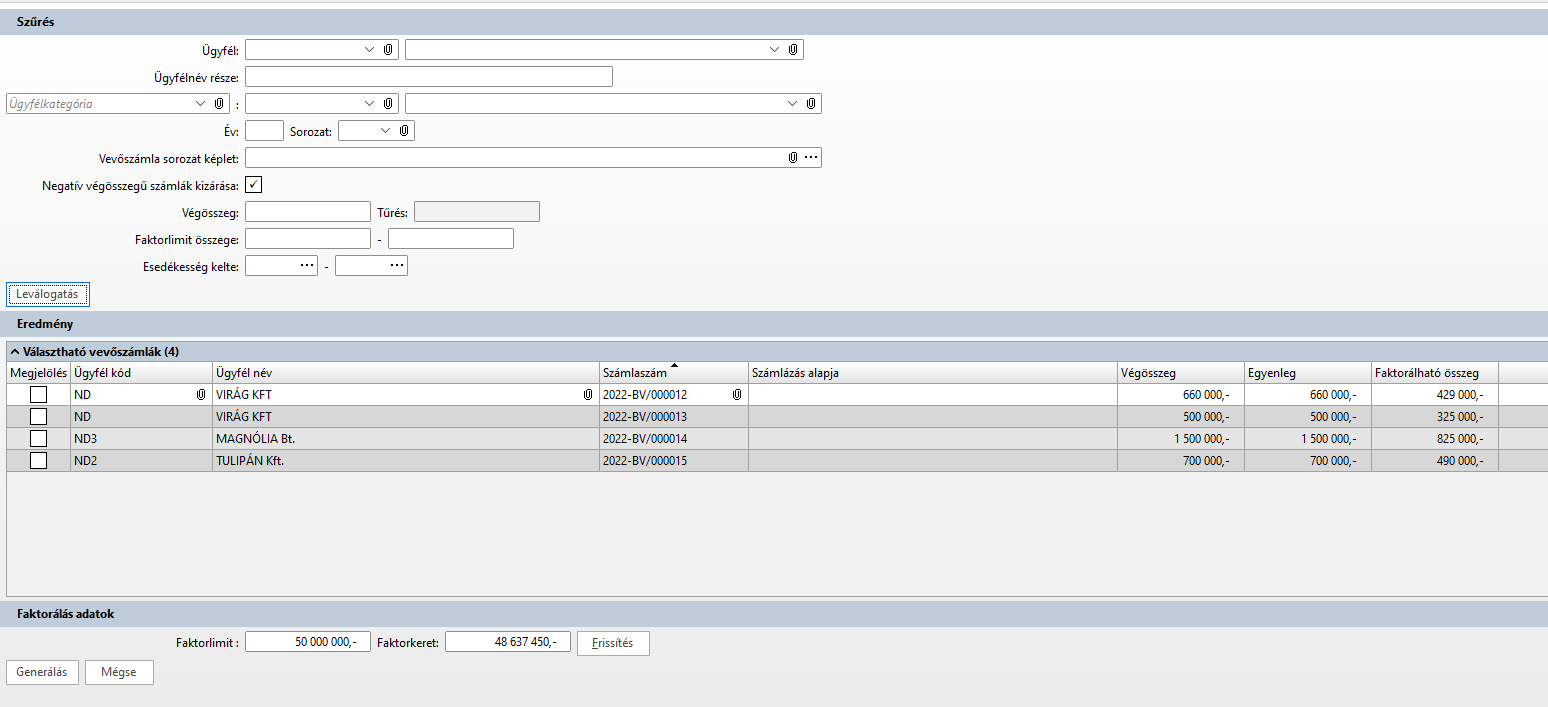Sort by Megjelölés column header
The height and width of the screenshot is (707, 1548).
(x=38, y=373)
